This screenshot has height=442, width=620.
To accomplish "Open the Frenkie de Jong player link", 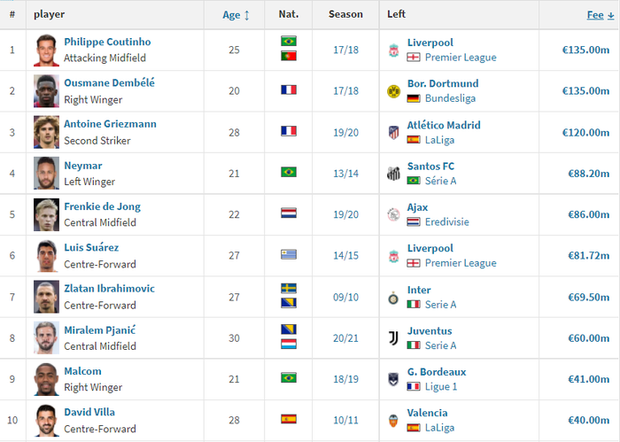I will point(104,207).
